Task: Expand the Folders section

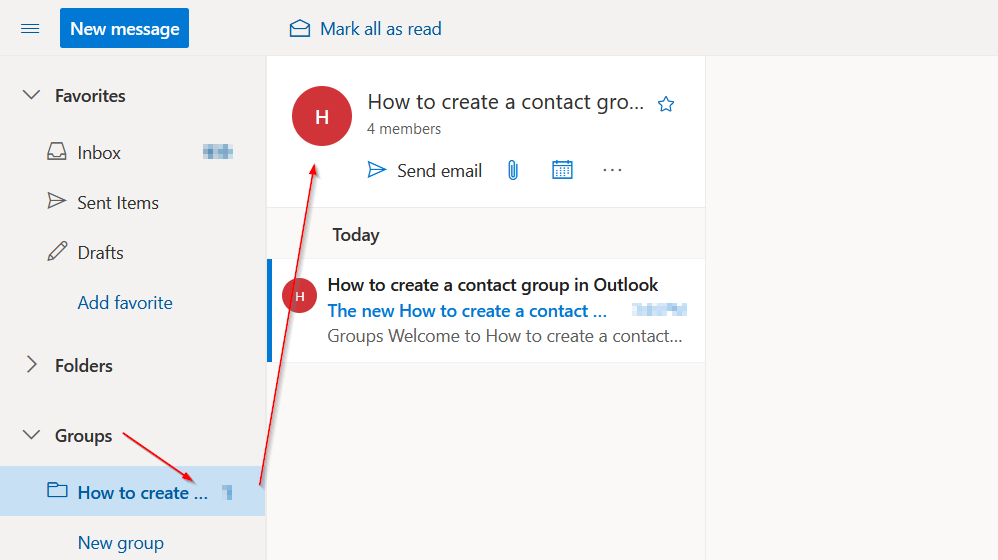Action: click(x=31, y=365)
